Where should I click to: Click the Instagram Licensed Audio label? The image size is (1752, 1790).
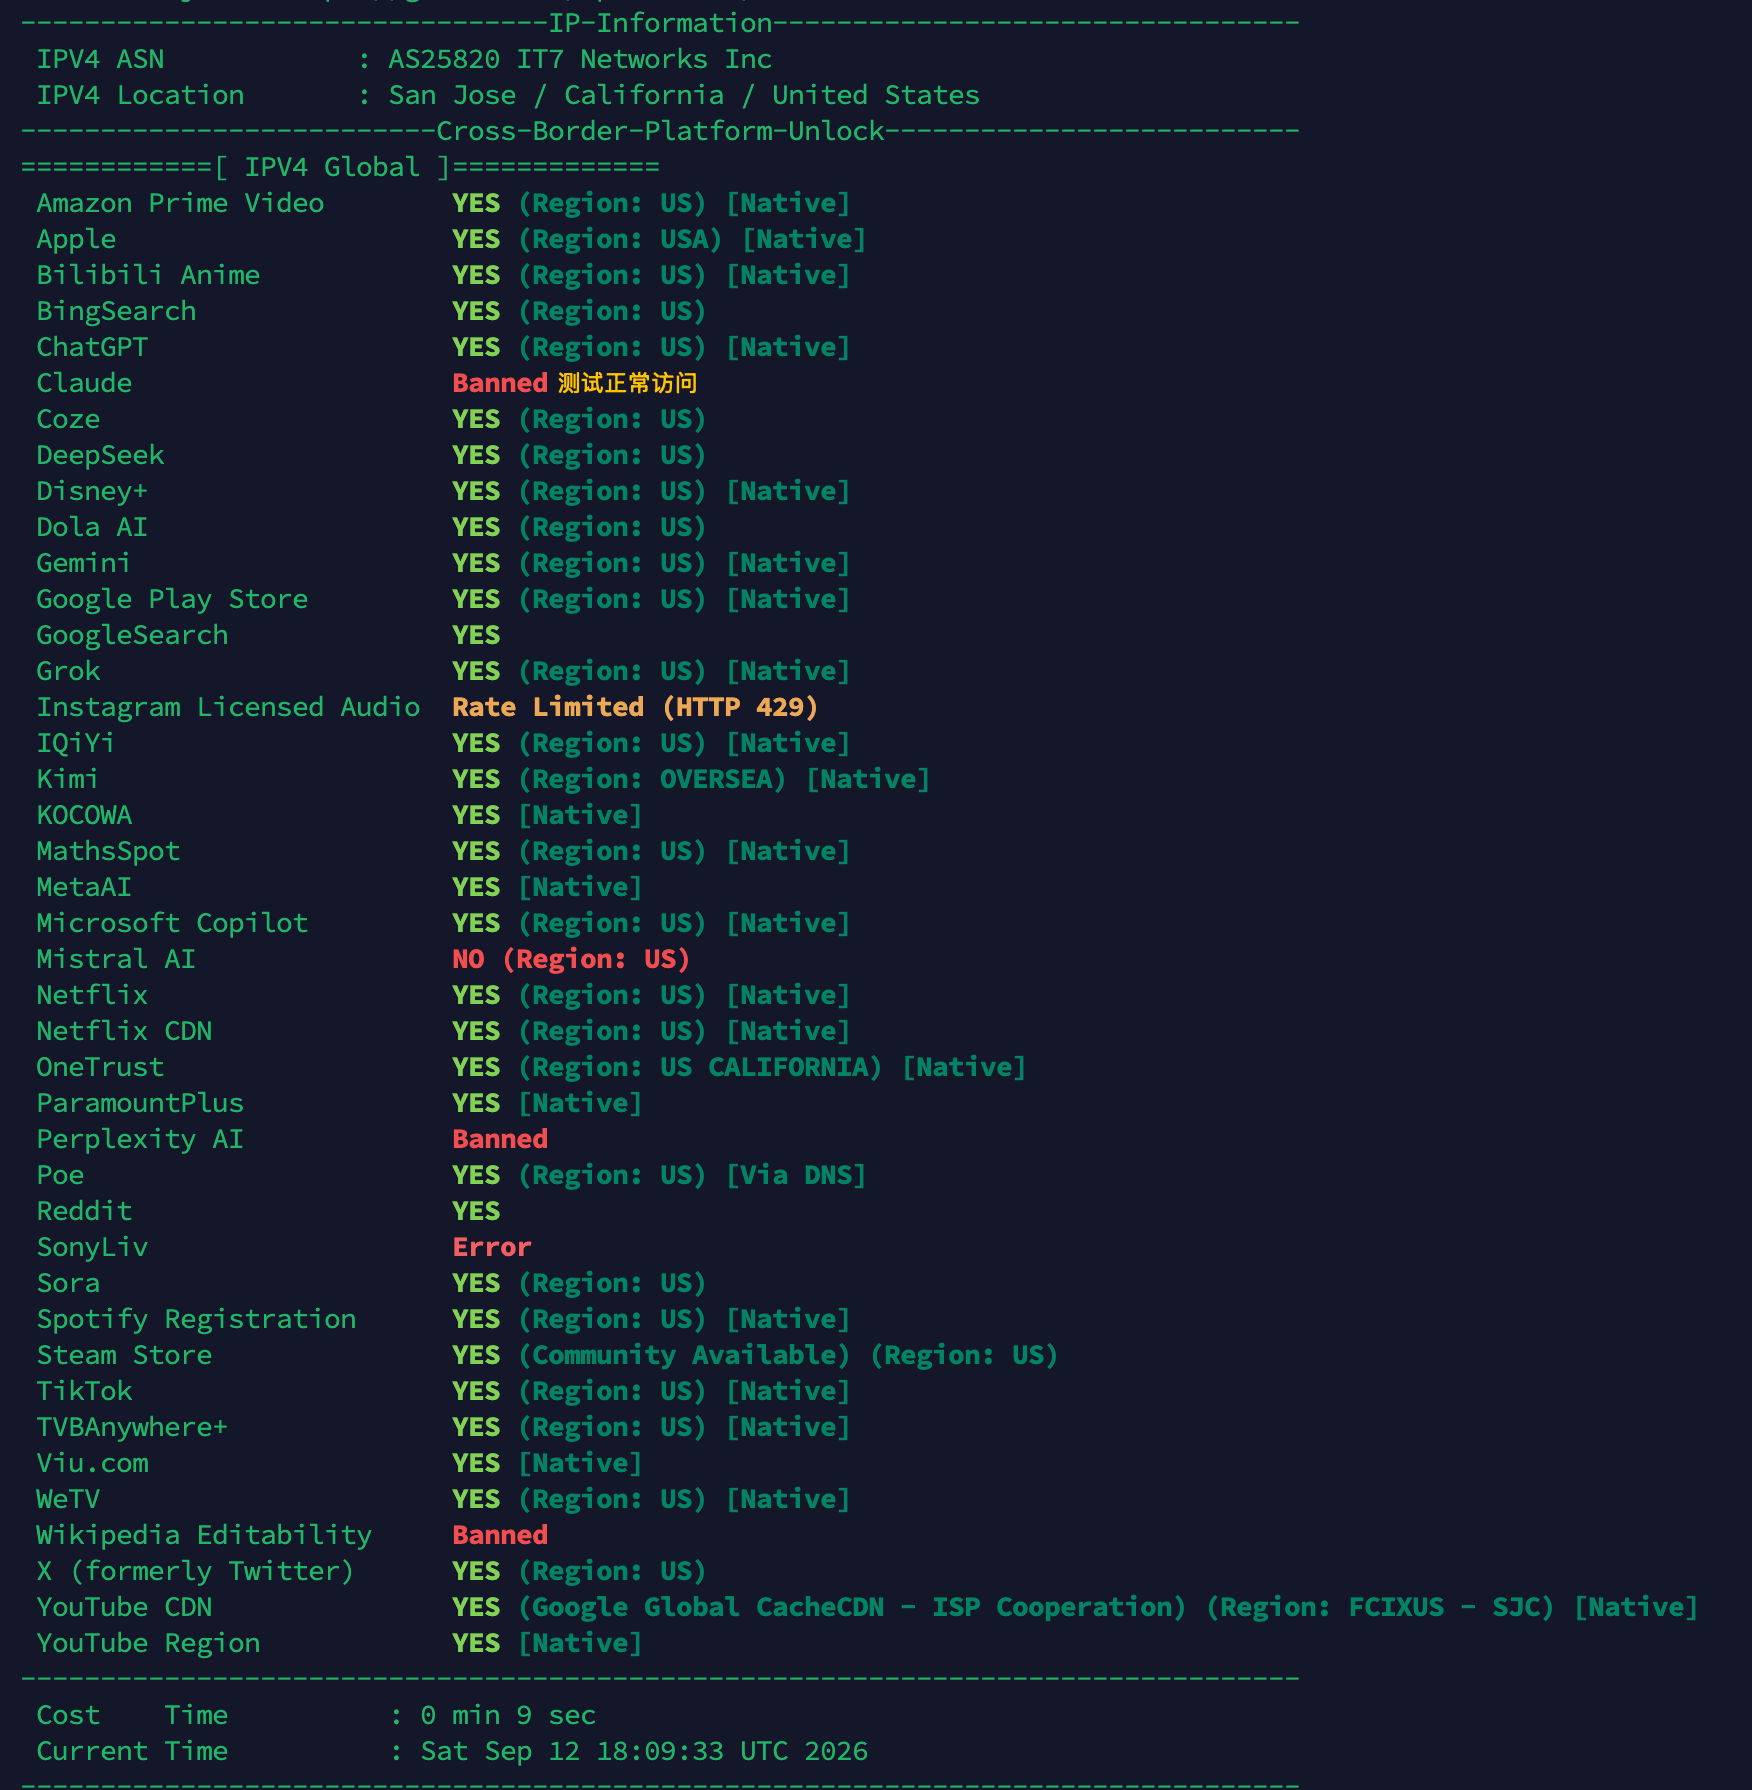(x=228, y=707)
